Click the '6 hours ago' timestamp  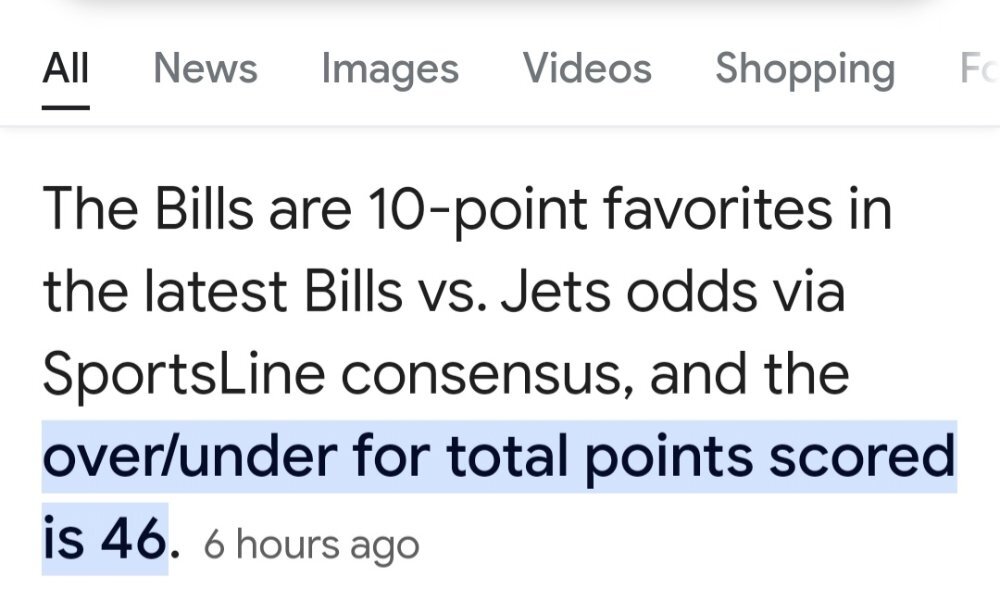[x=311, y=545]
